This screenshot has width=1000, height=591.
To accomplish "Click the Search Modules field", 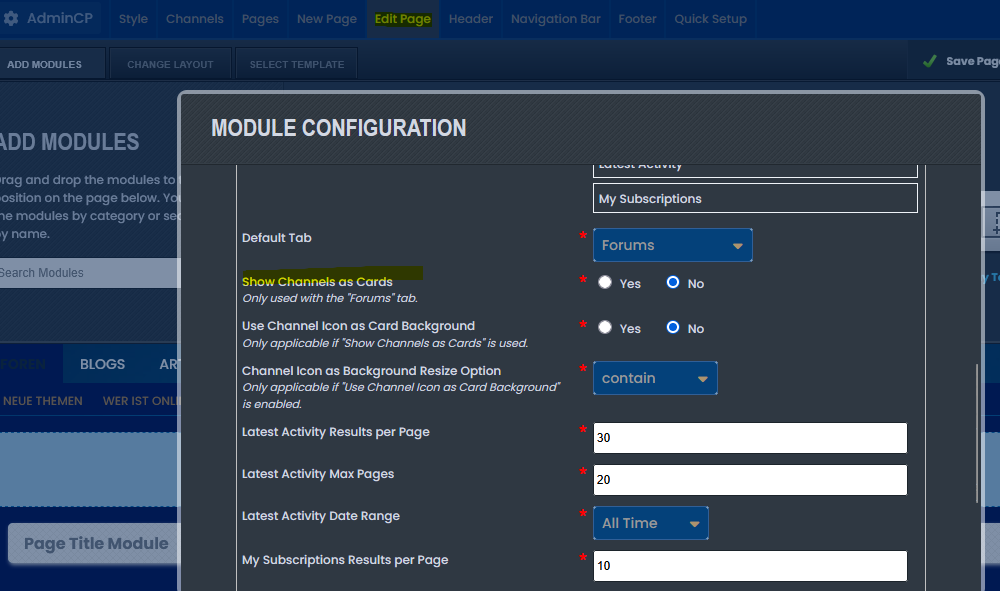I will click(x=89, y=273).
